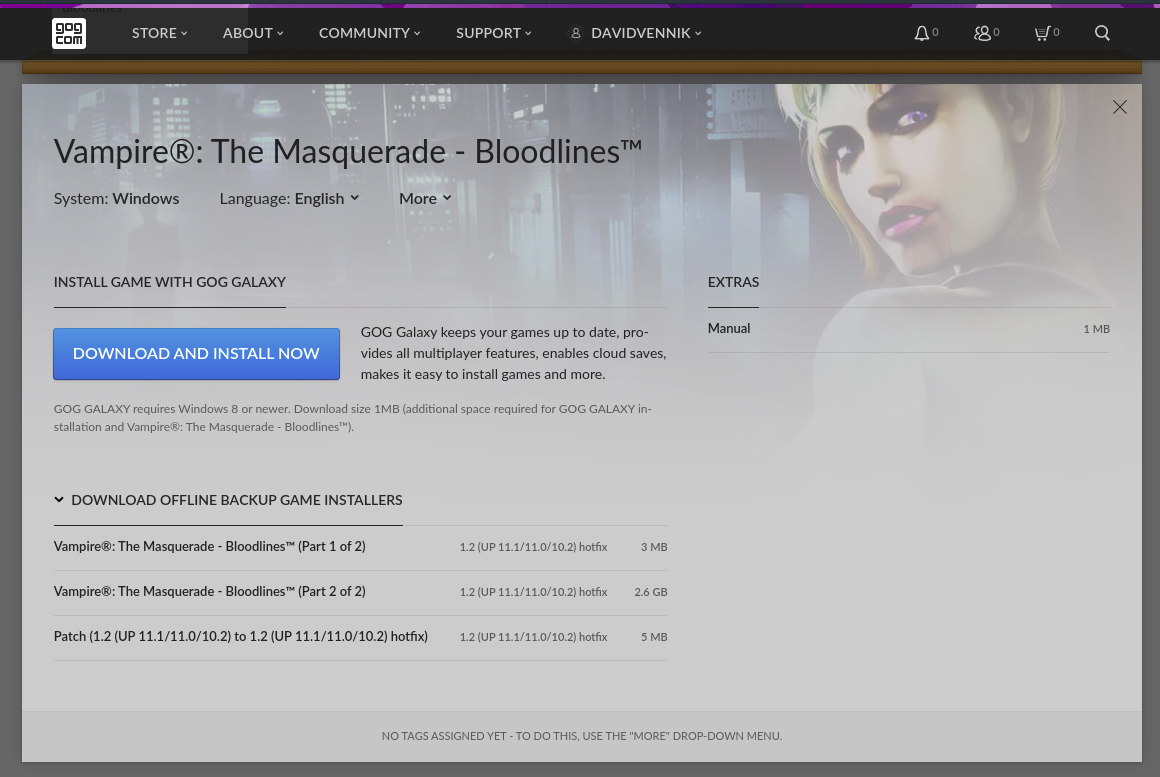Collapse Download Offline Backup Game Installers section
The height and width of the screenshot is (777, 1160).
(228, 500)
